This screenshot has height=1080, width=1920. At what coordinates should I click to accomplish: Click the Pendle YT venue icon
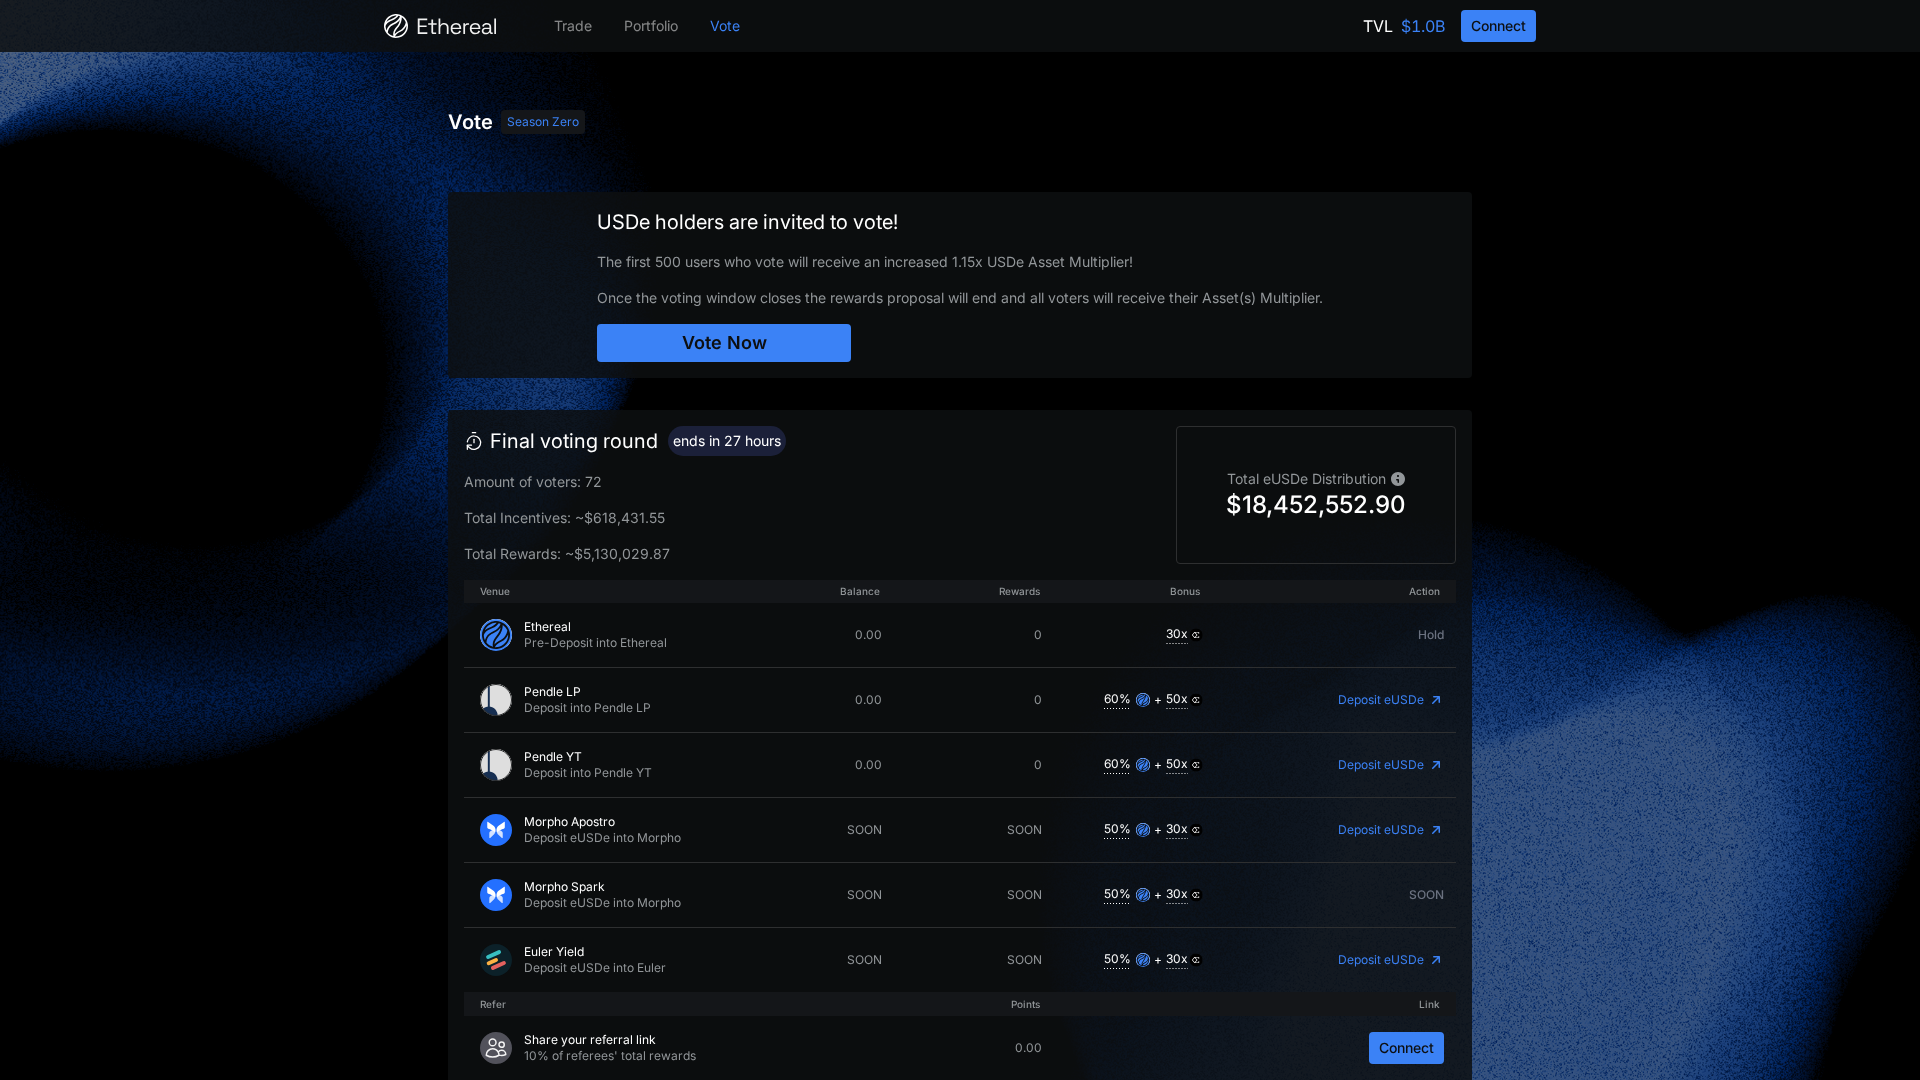coord(496,764)
